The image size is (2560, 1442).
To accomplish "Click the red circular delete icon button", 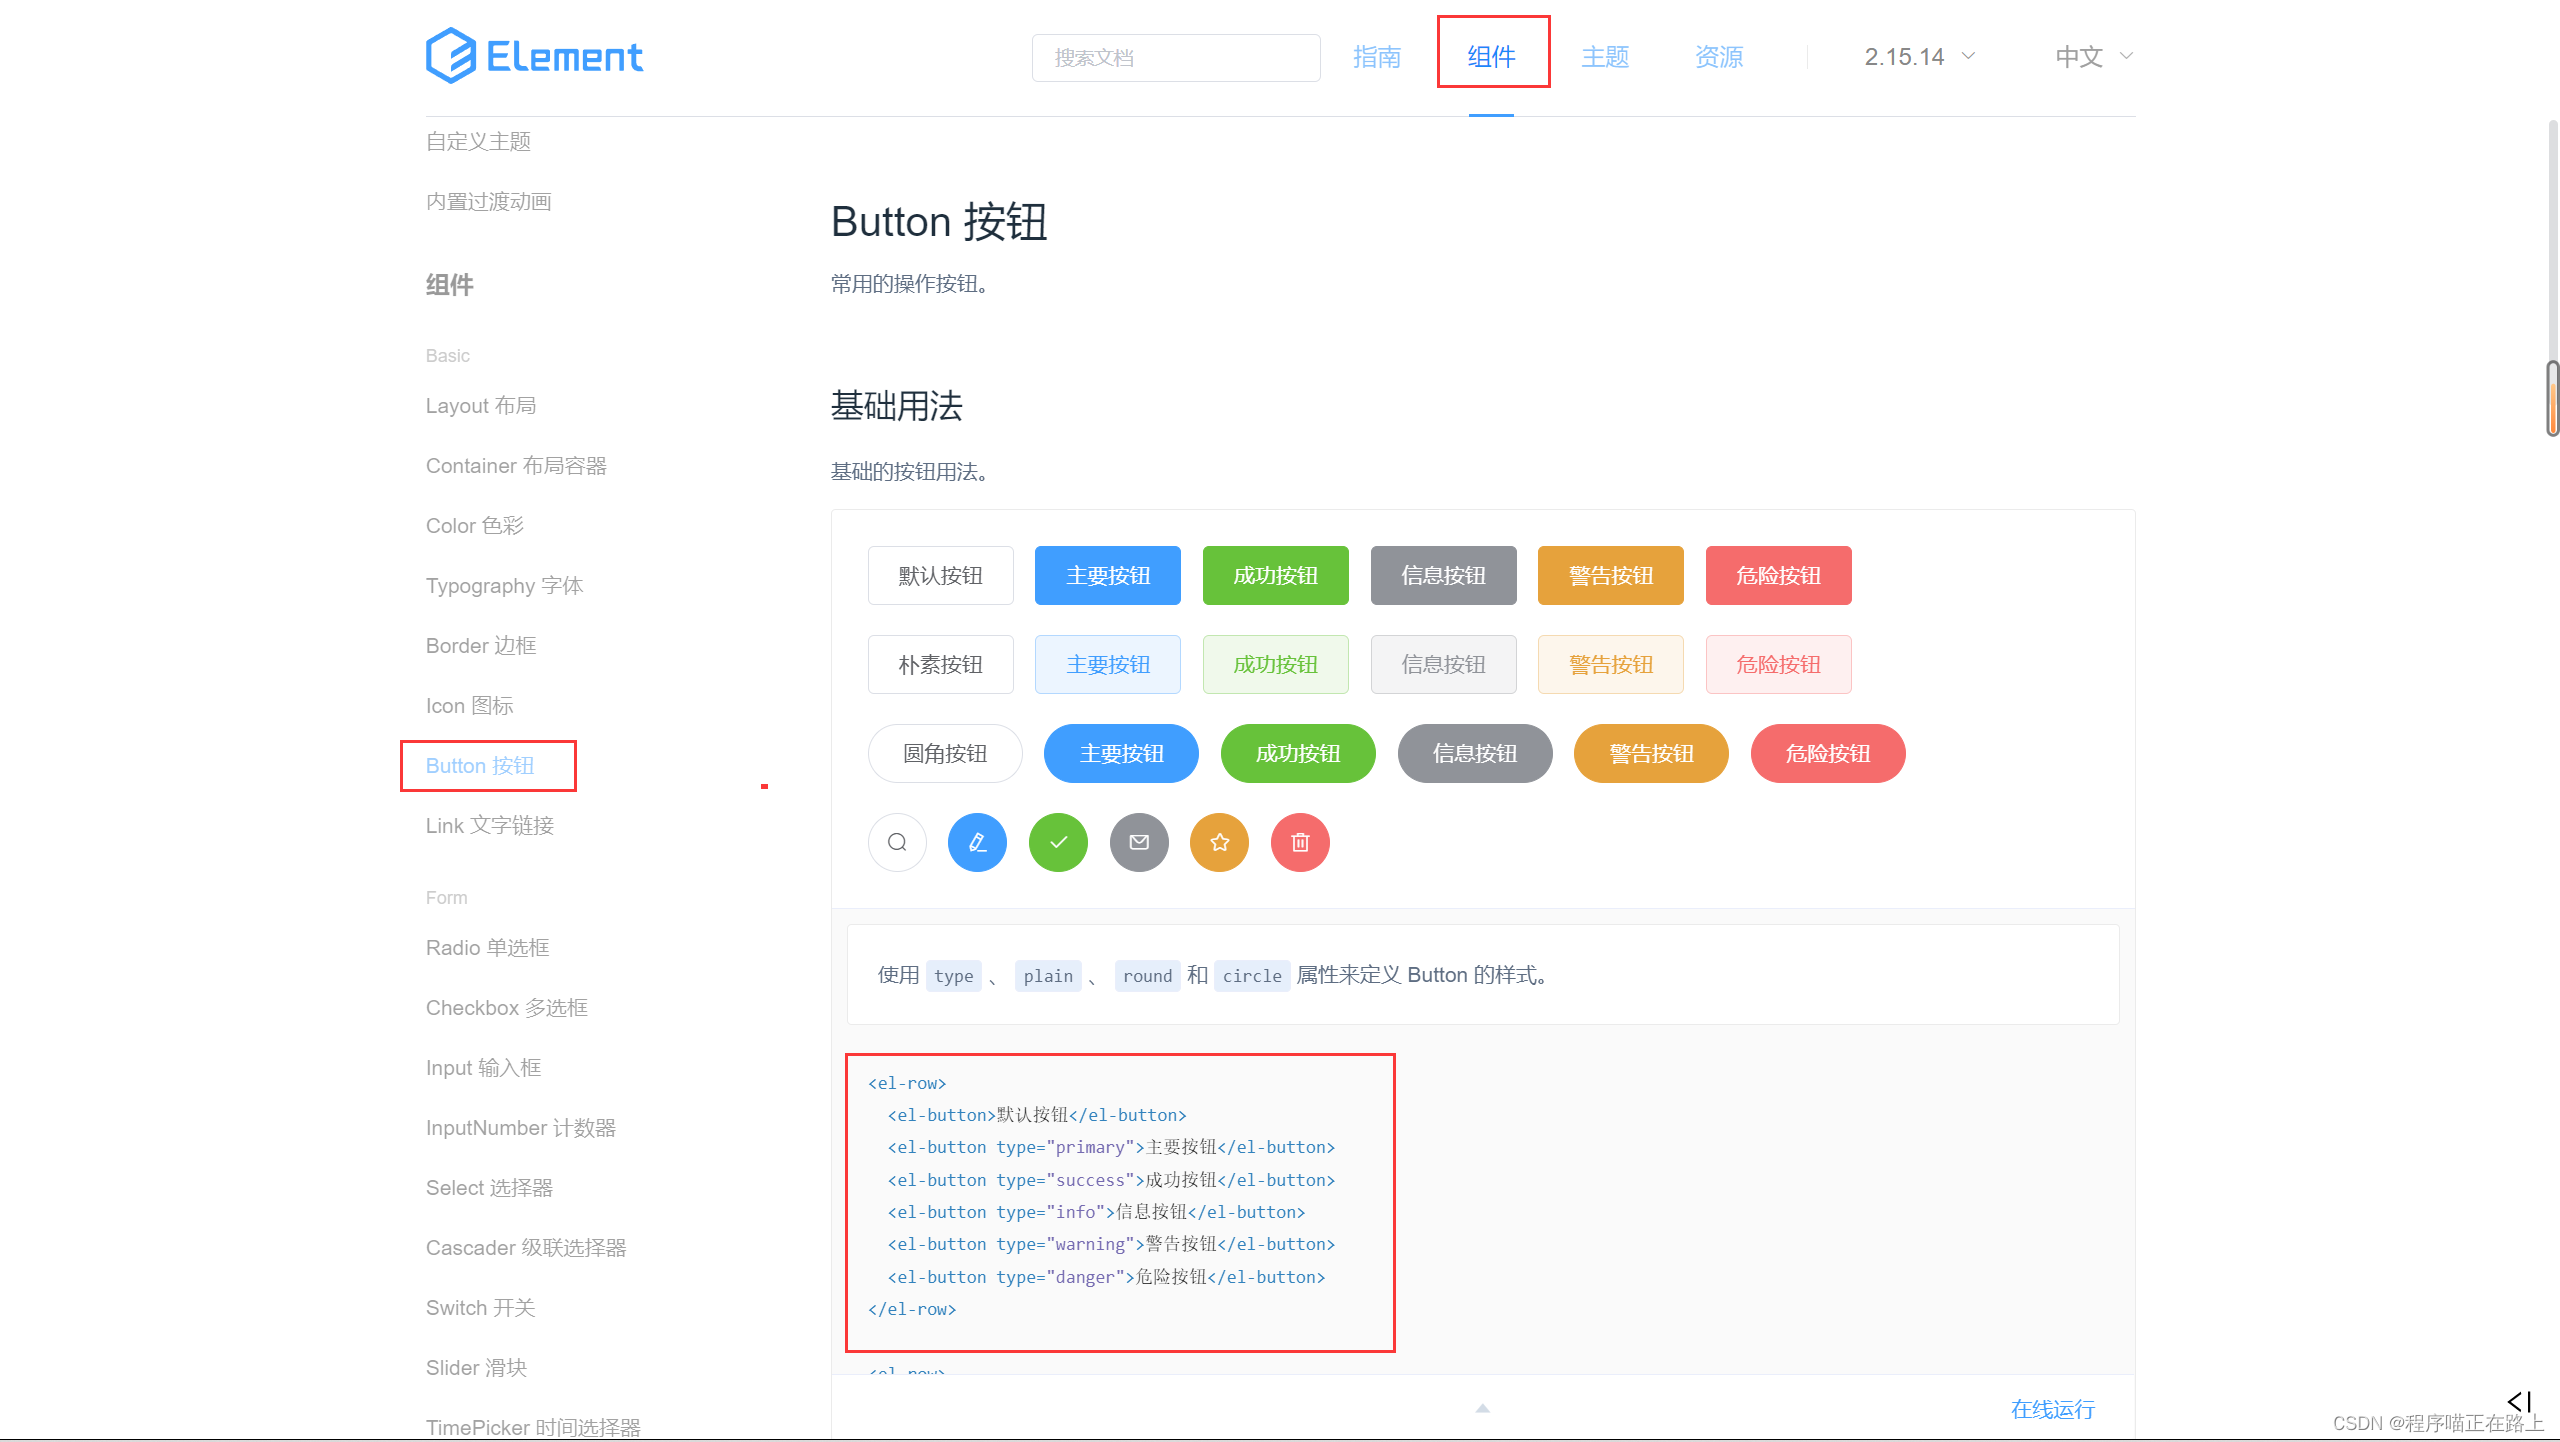I will pos(1300,842).
